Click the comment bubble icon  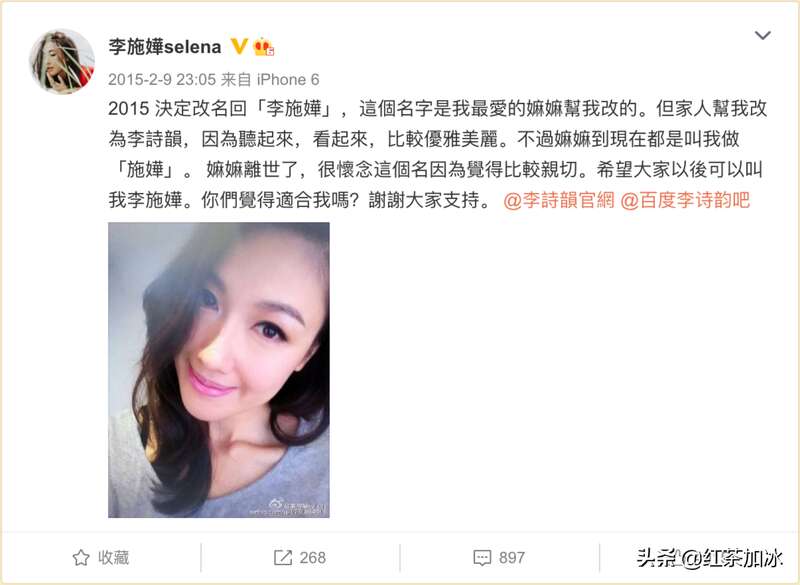482,558
